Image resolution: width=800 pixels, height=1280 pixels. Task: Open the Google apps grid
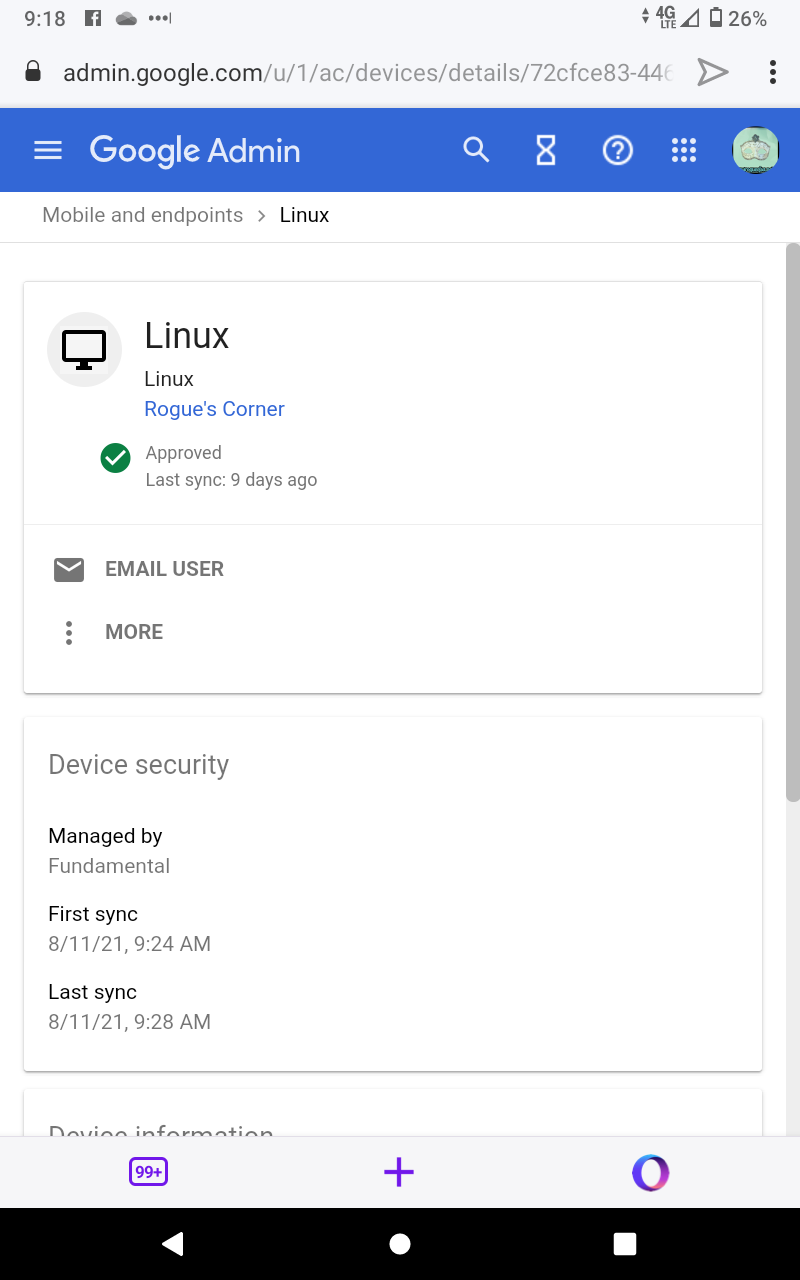coord(684,150)
